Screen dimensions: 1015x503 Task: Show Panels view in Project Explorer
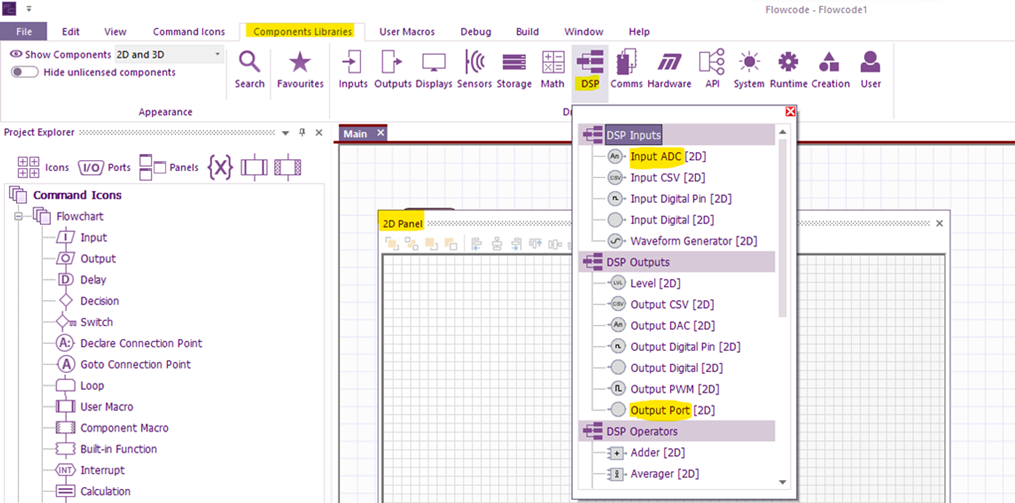click(x=168, y=168)
